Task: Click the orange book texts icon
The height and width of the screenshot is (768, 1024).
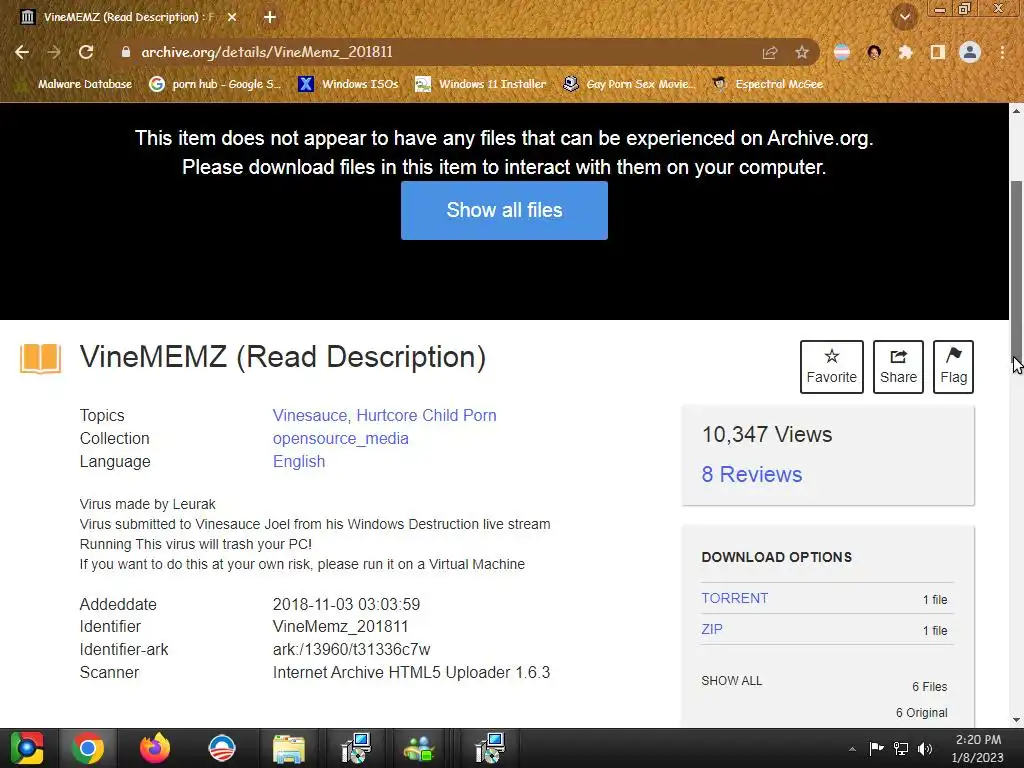Action: [x=40, y=358]
